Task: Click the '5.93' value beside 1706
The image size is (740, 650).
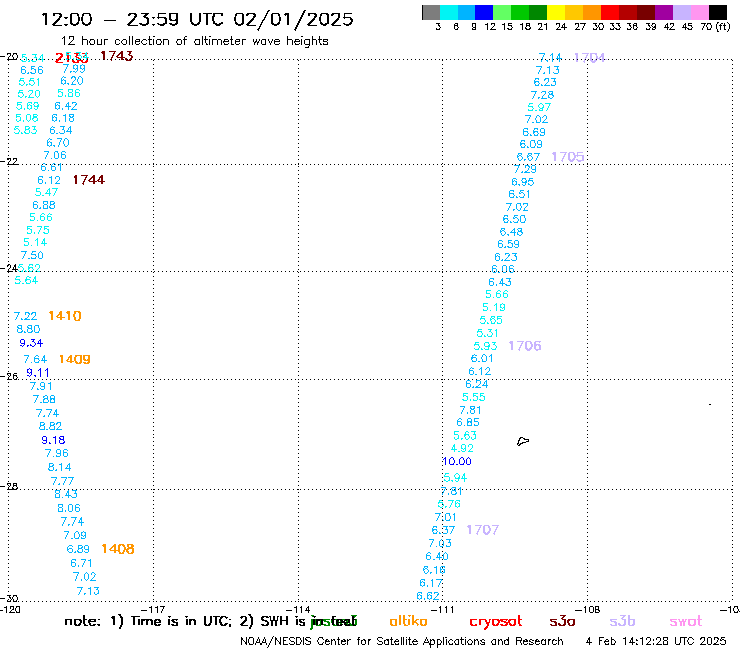Action: tap(485, 346)
